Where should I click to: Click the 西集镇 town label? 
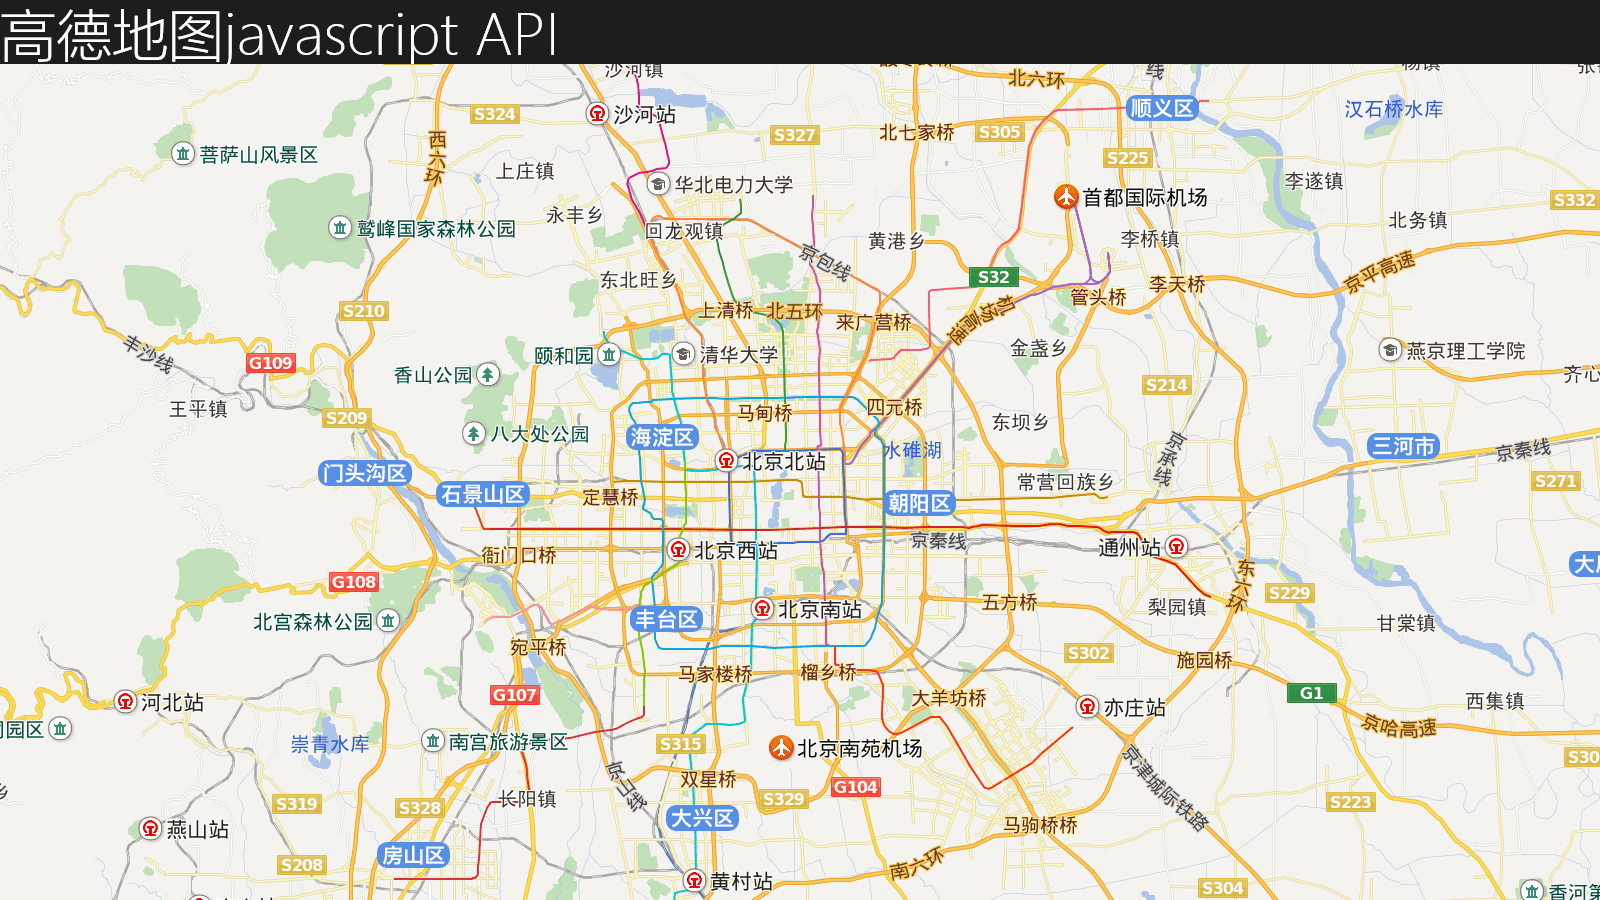pyautogui.click(x=1495, y=701)
